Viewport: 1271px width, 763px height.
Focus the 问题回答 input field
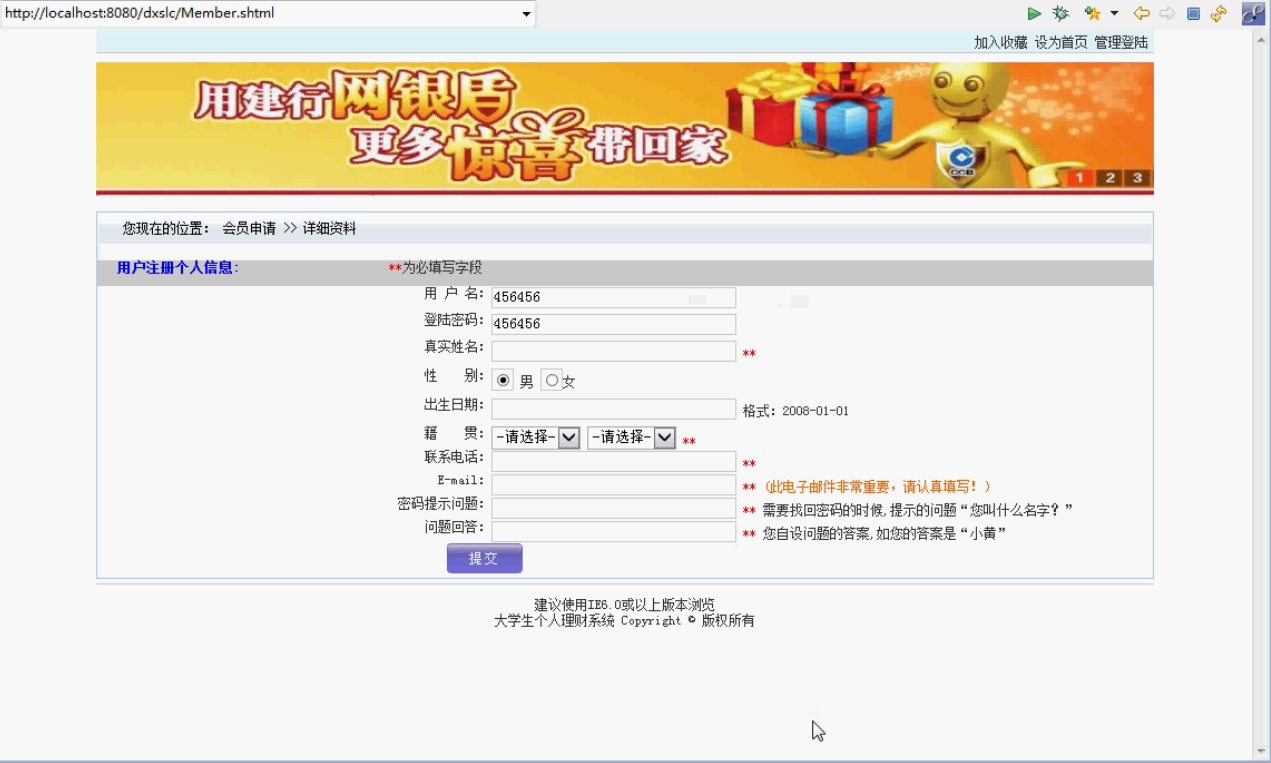point(613,532)
